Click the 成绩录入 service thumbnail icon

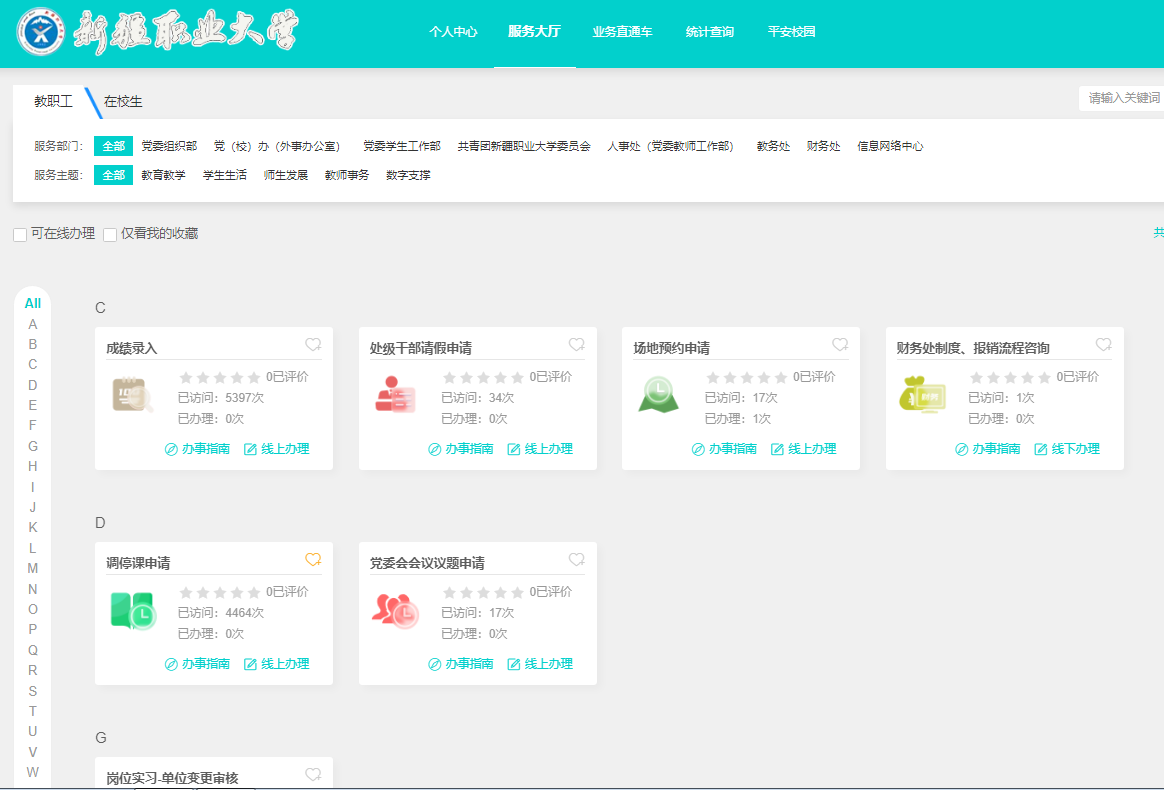coord(132,396)
